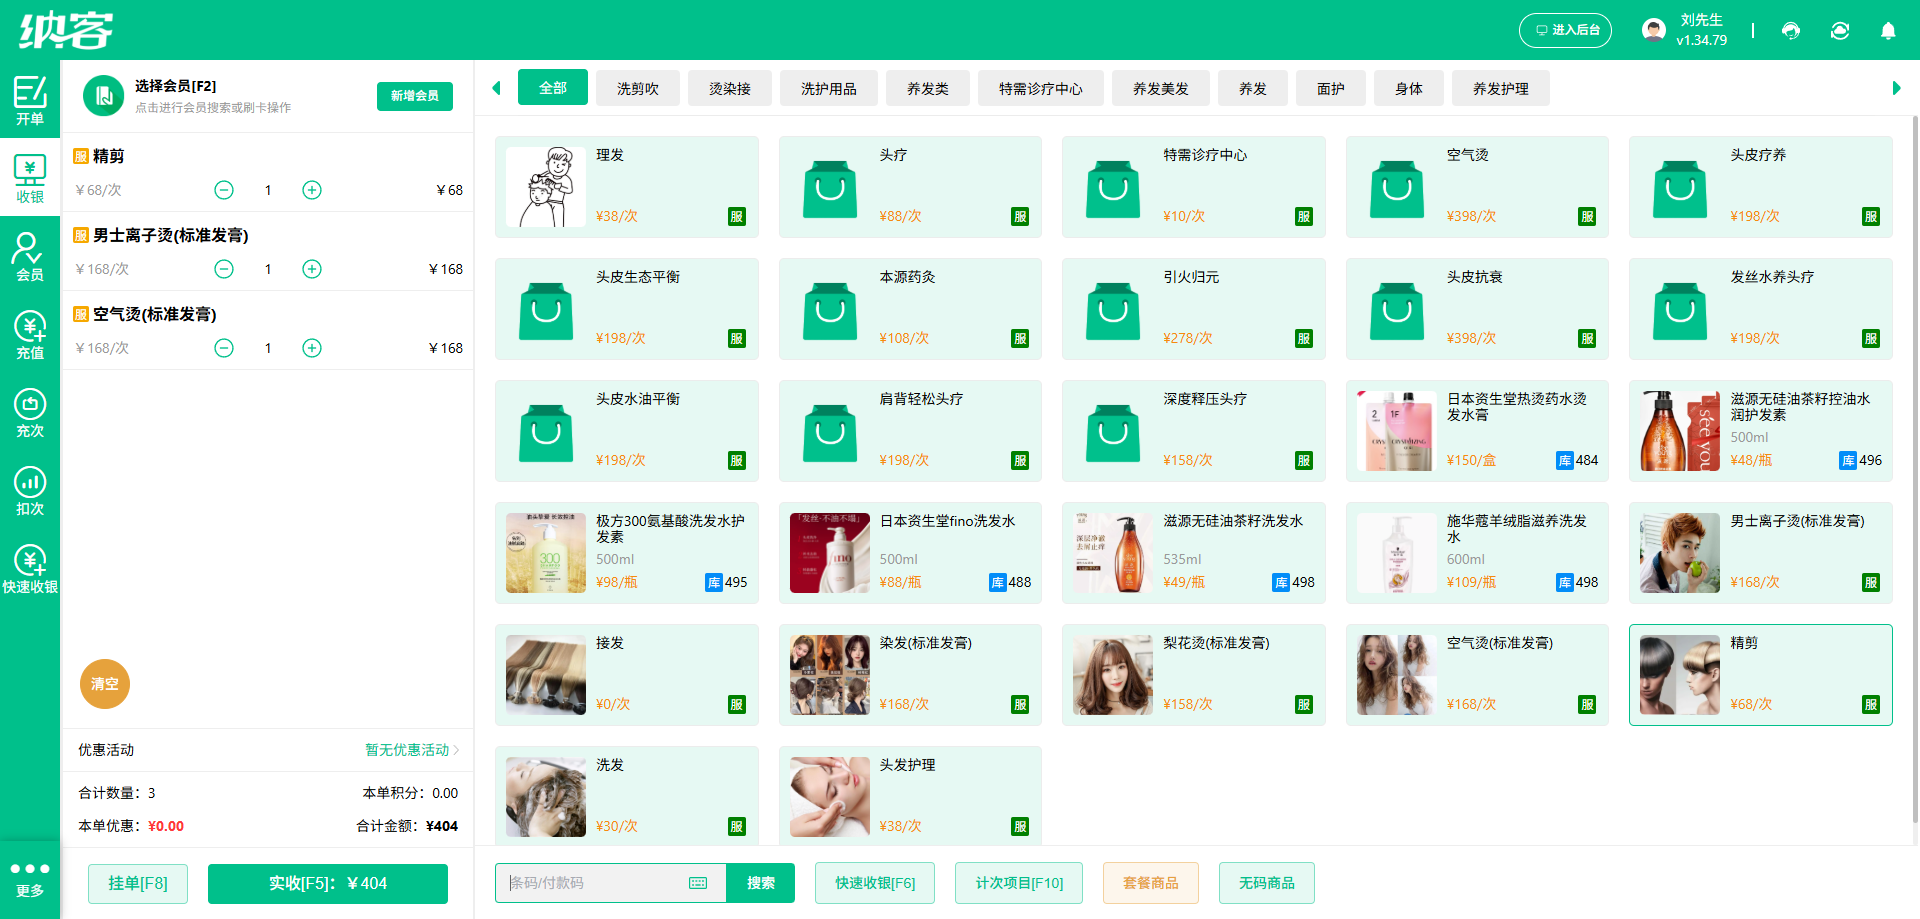Select the 全部 category tab
This screenshot has height=919, width=1920.
coord(553,88)
